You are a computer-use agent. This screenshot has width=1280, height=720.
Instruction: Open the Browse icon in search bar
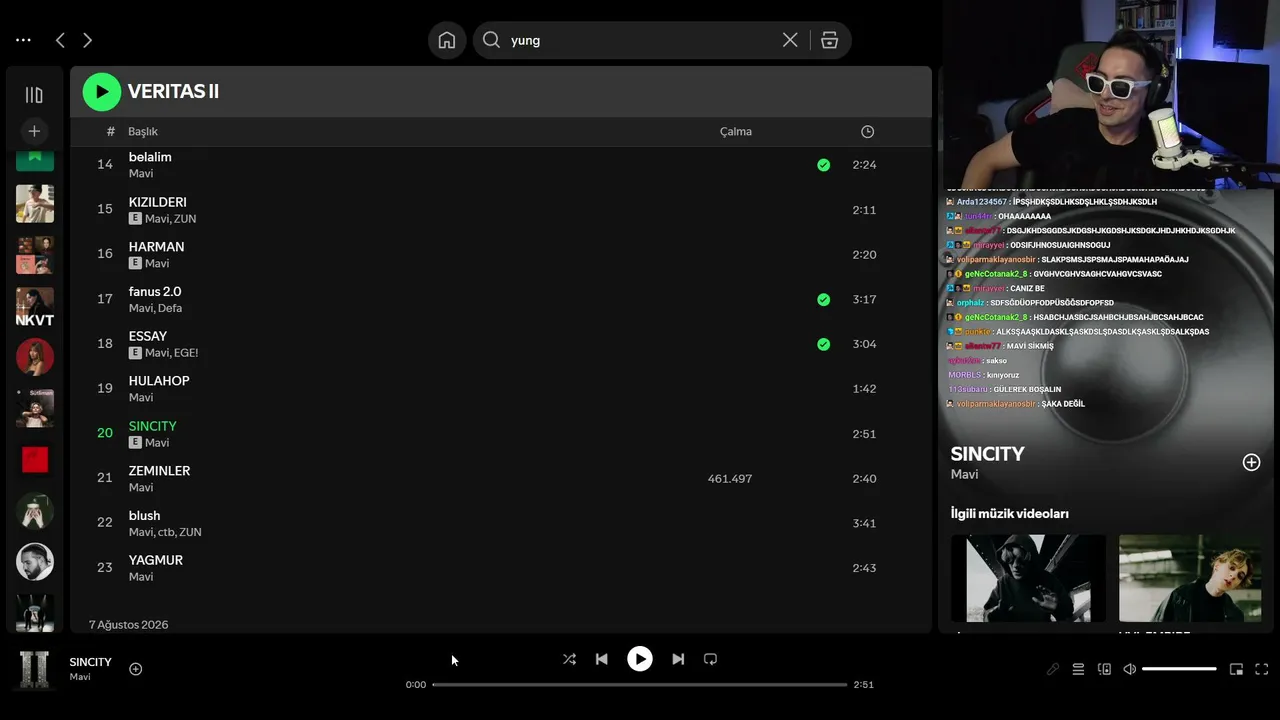829,40
